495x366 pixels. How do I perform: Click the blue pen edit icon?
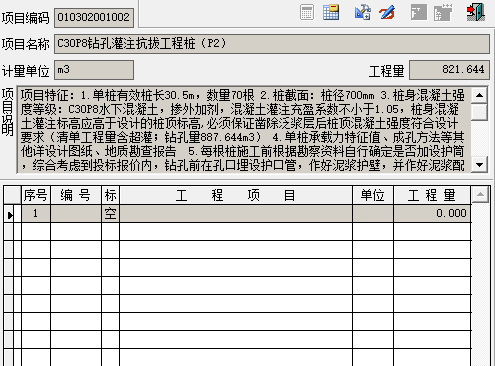pos(387,13)
